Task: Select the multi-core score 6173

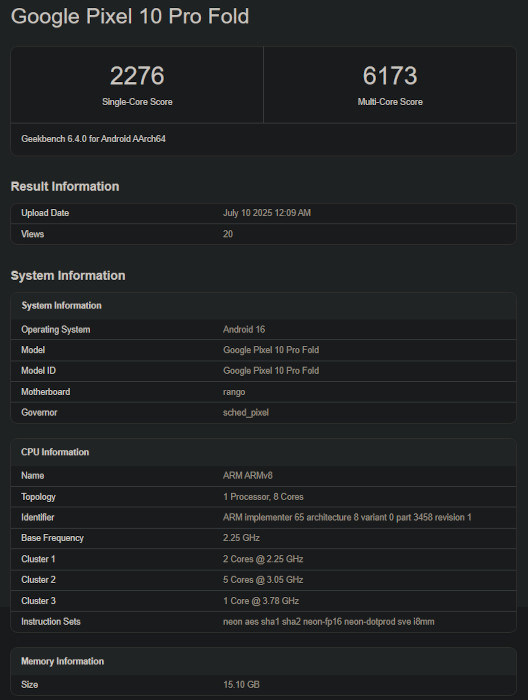Action: click(390, 75)
